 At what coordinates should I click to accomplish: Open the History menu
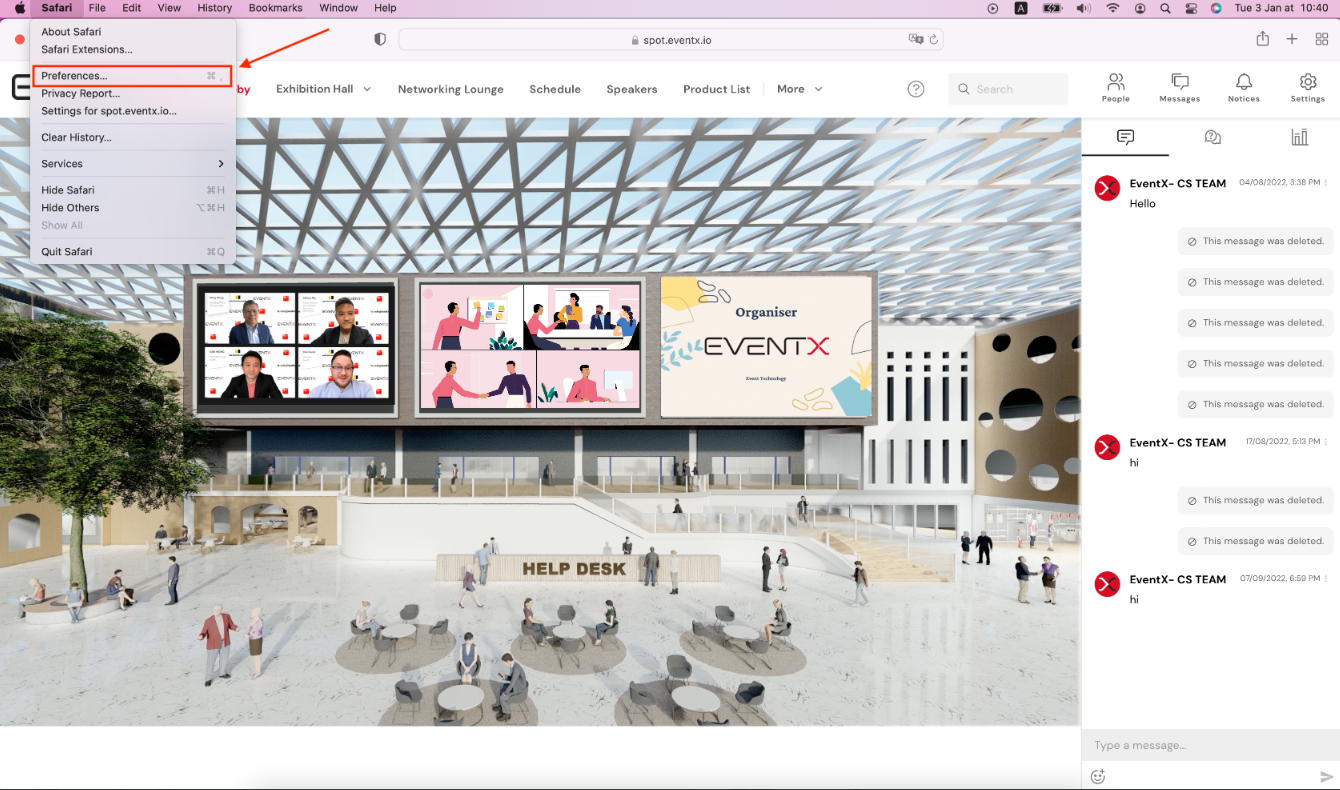(x=214, y=8)
